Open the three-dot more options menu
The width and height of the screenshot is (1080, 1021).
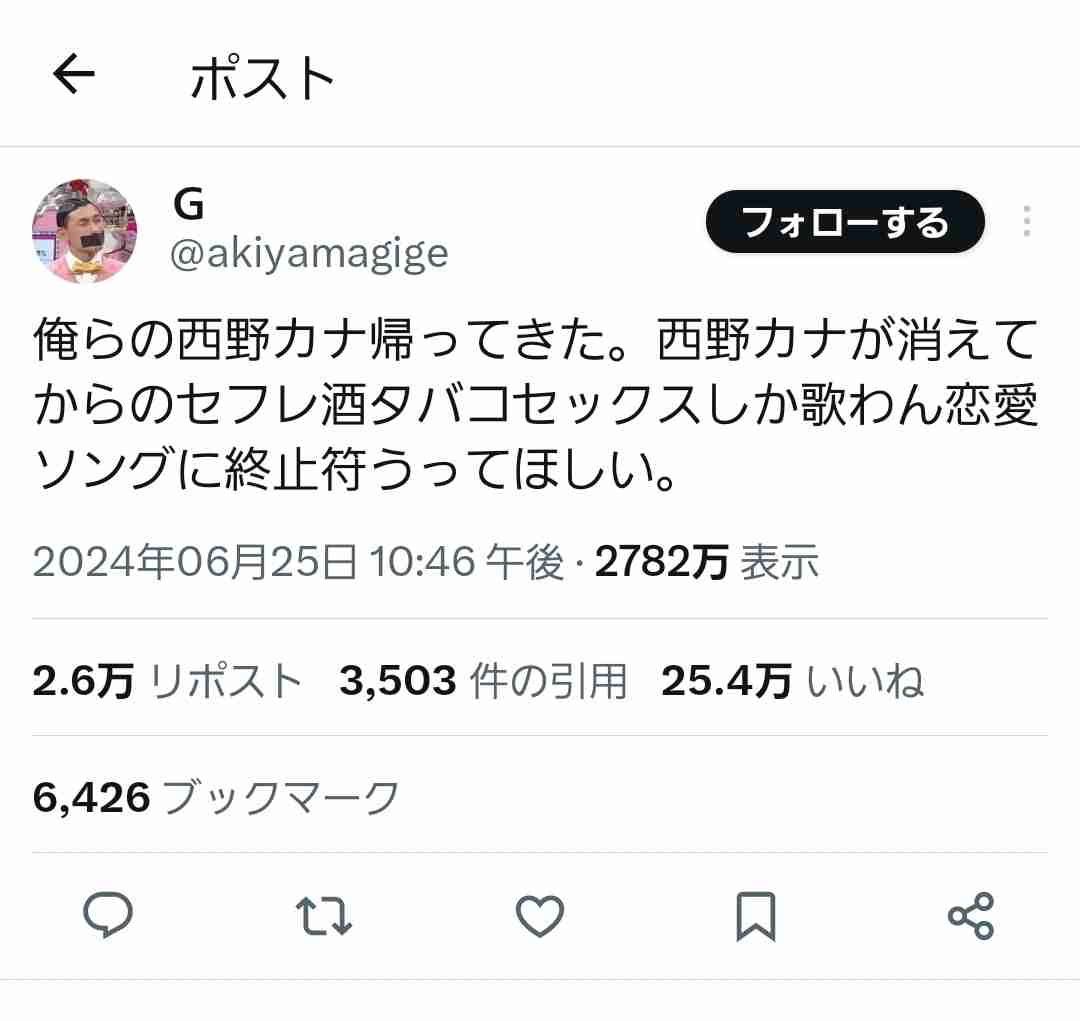[1027, 221]
